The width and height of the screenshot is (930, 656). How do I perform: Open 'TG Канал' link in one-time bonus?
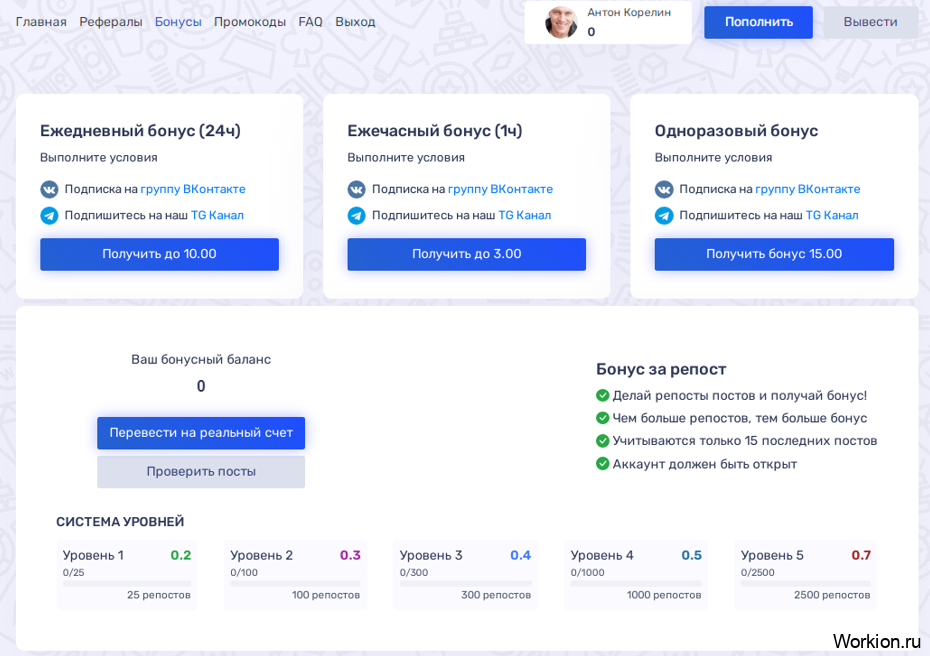pos(832,215)
